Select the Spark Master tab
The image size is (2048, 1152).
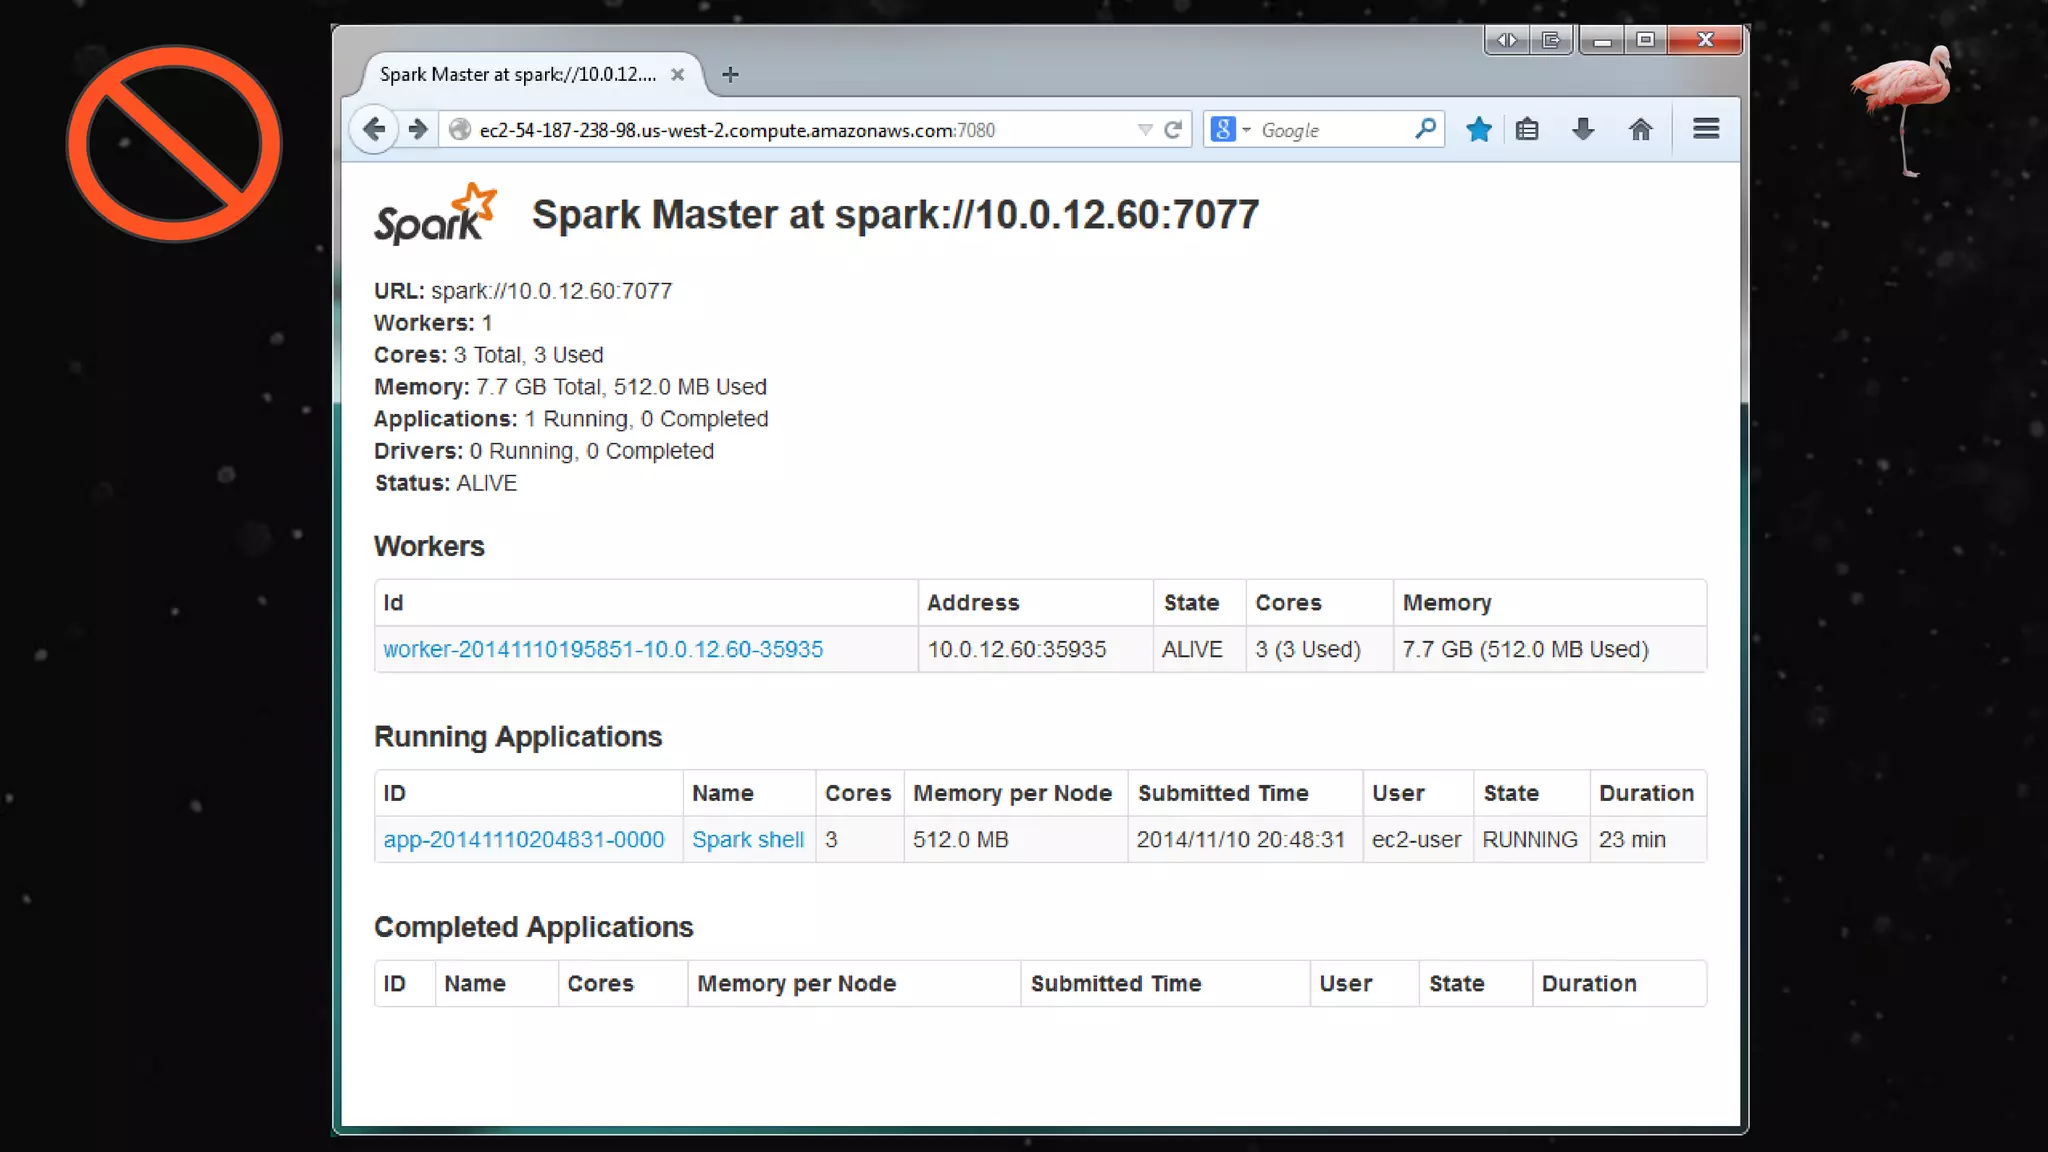[517, 75]
